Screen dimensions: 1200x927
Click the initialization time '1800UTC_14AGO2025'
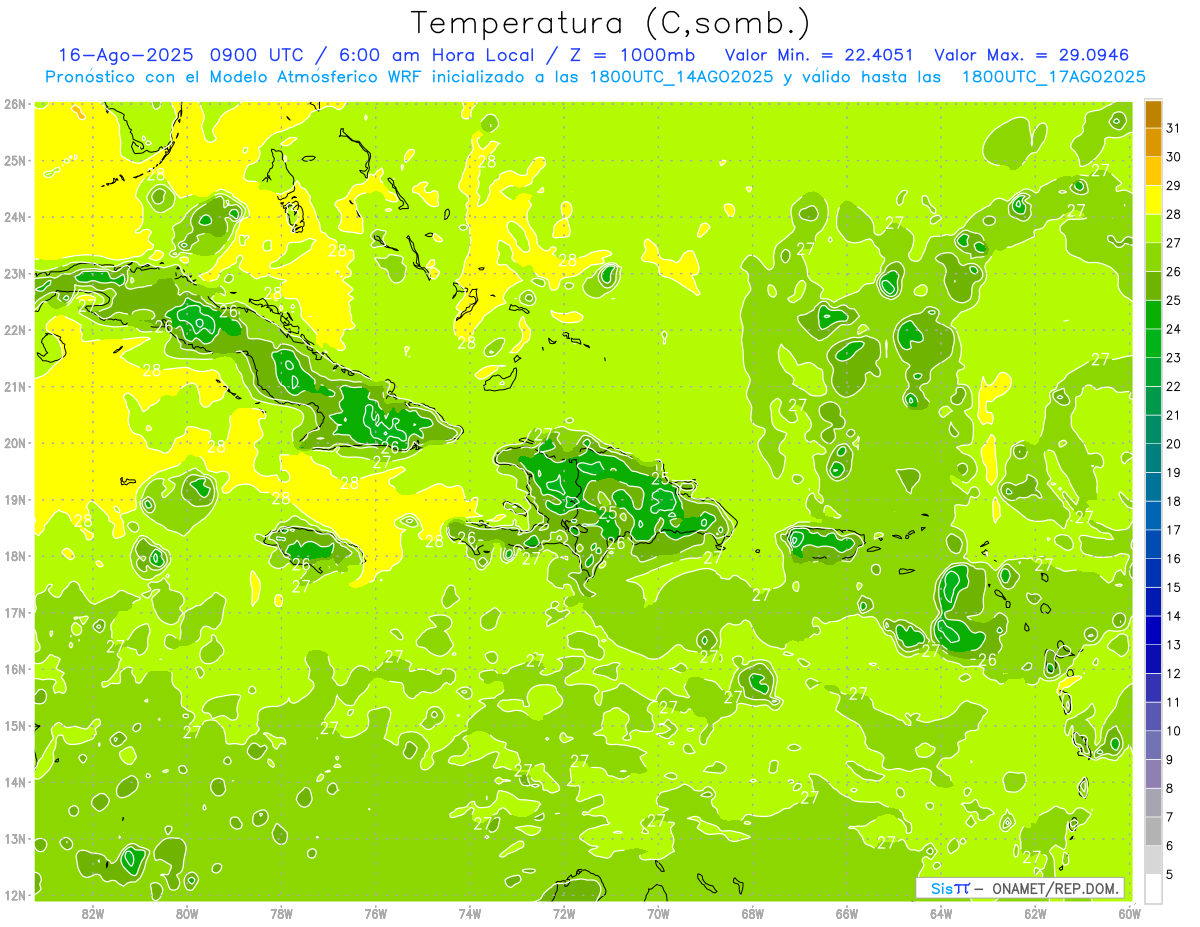pyautogui.click(x=674, y=77)
